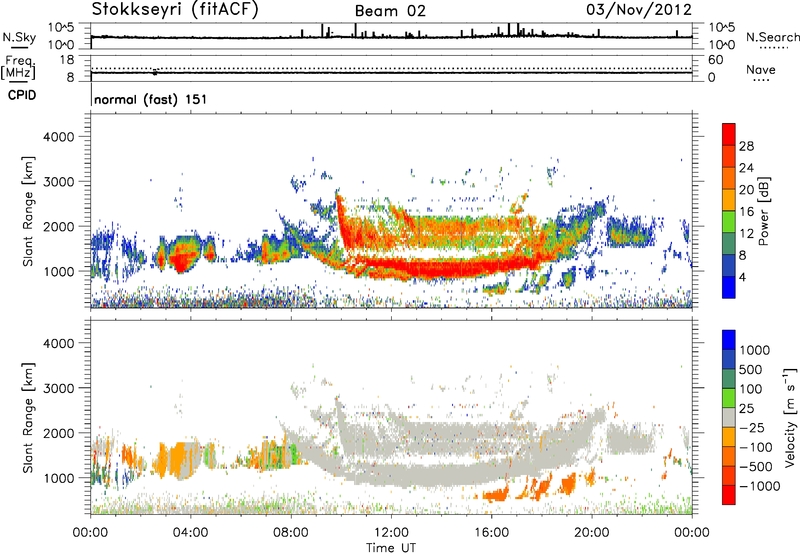
Task: Click the 4000 tick on the power panel
Action: [x=58, y=137]
